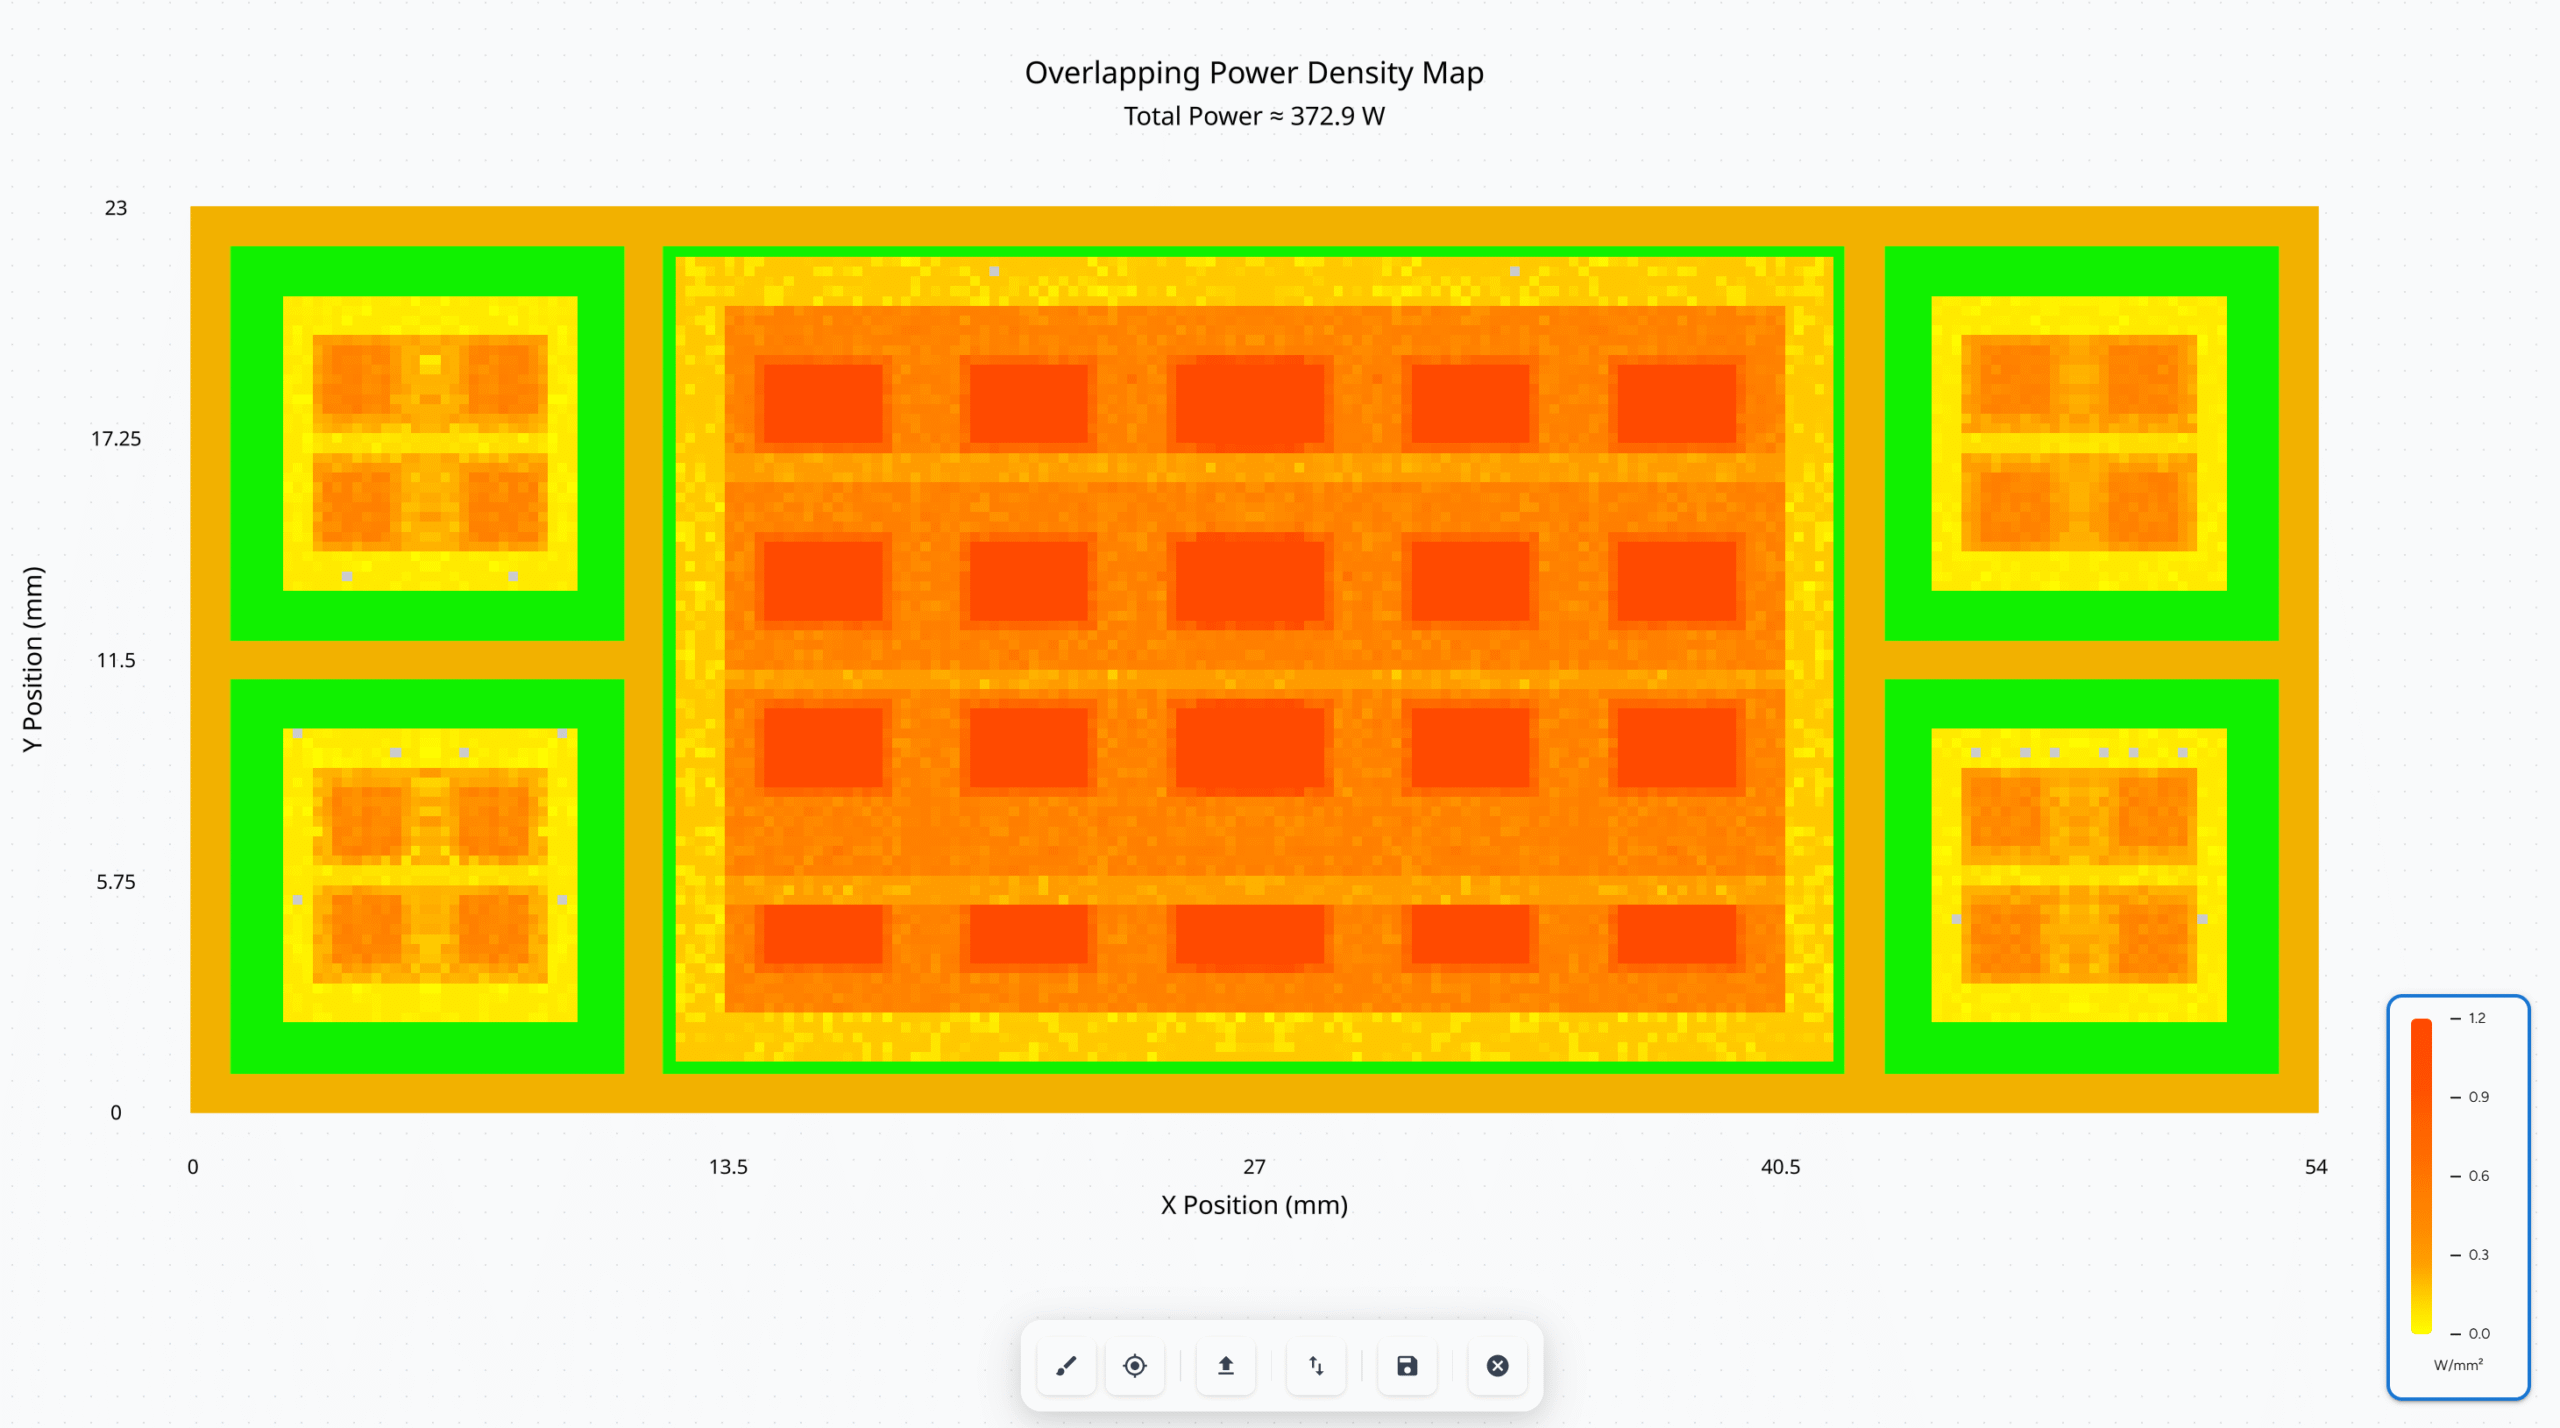This screenshot has width=2560, height=1428.
Task: Click the Y Position (mm) axis label
Action: tap(33, 659)
